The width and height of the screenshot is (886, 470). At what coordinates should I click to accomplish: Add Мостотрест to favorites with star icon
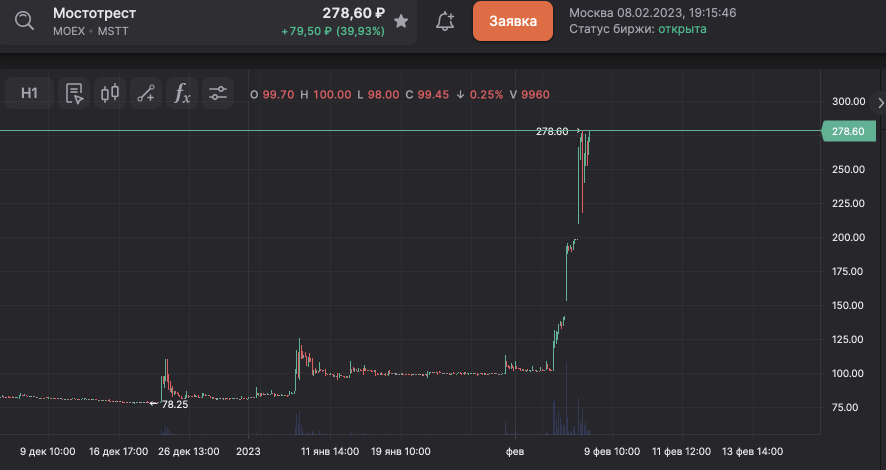pos(401,21)
